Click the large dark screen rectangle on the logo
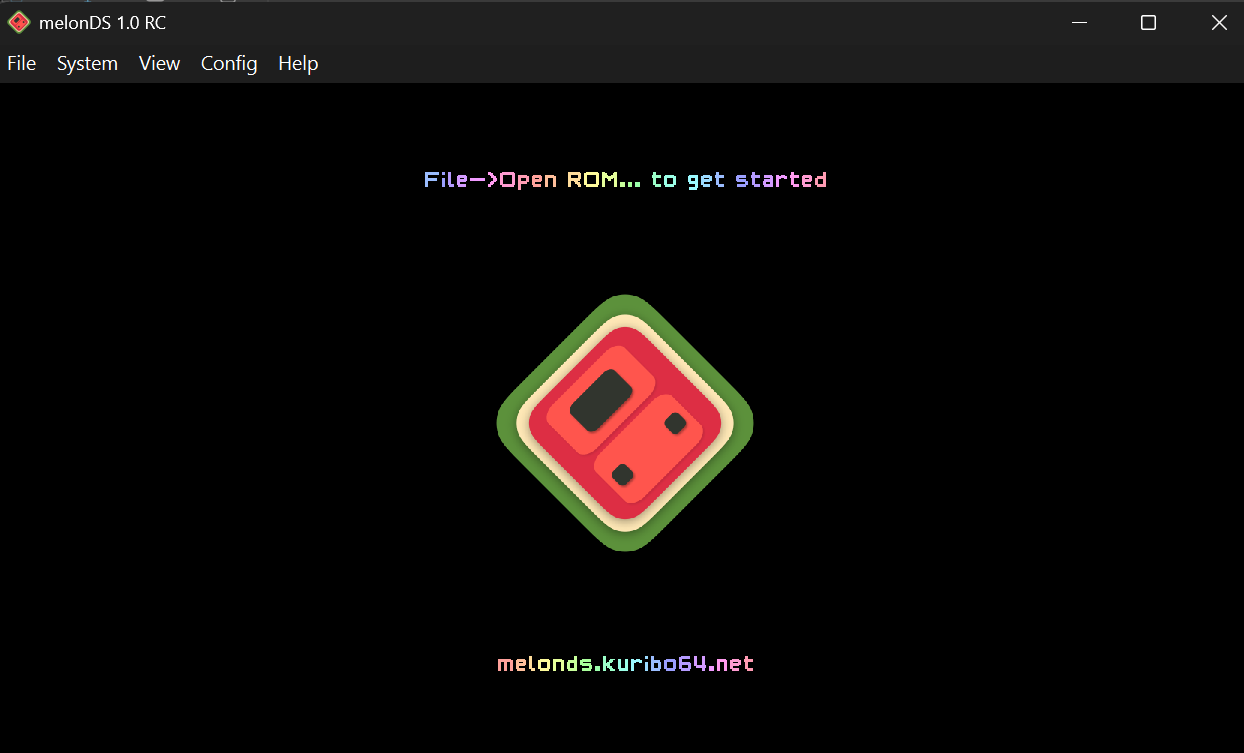 click(601, 400)
